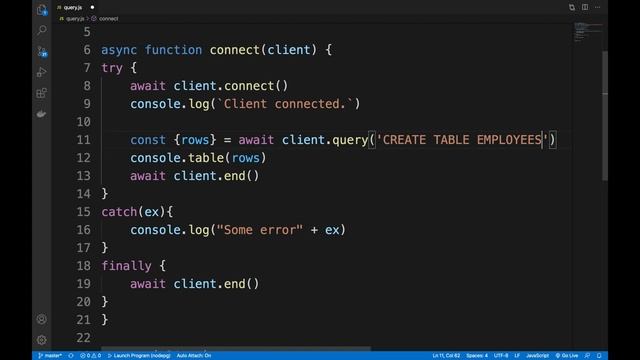Click line number 6 in the gutter
This screenshot has height=360, width=640.
tap(87, 50)
